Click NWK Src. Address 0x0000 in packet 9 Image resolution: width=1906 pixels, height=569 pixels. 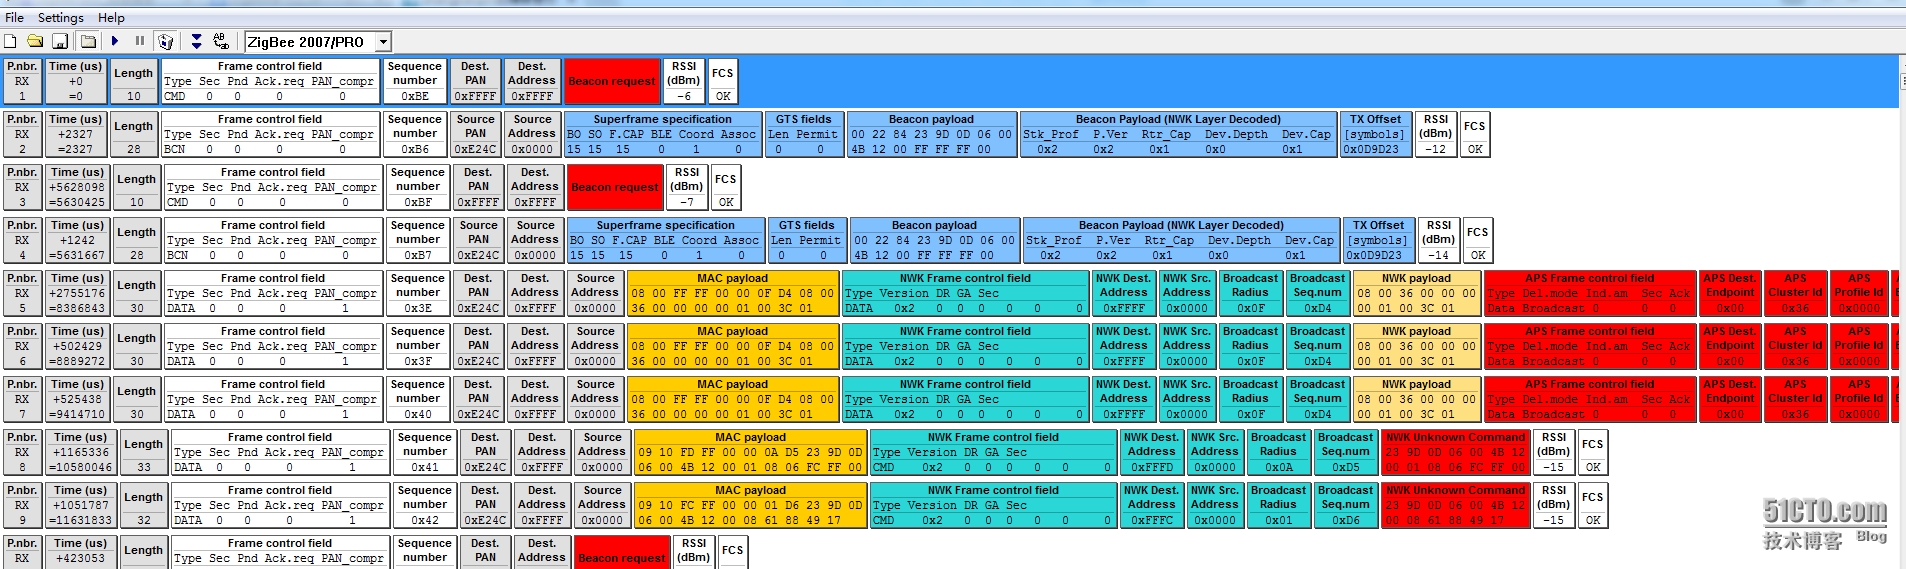pyautogui.click(x=1215, y=505)
